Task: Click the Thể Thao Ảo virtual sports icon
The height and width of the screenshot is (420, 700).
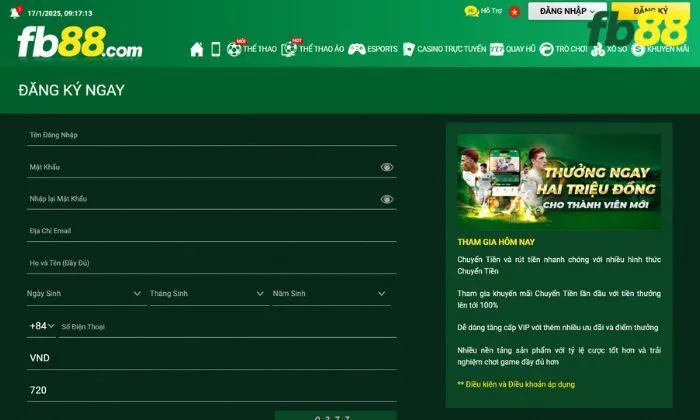Action: point(289,49)
